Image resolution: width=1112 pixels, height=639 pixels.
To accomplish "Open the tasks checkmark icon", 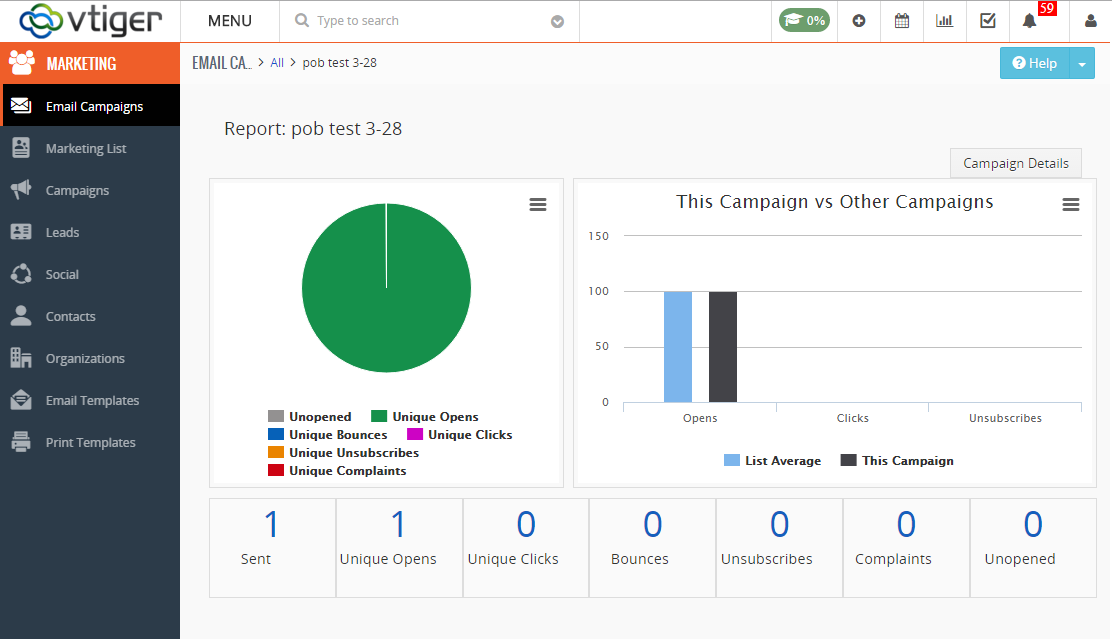I will (x=988, y=21).
